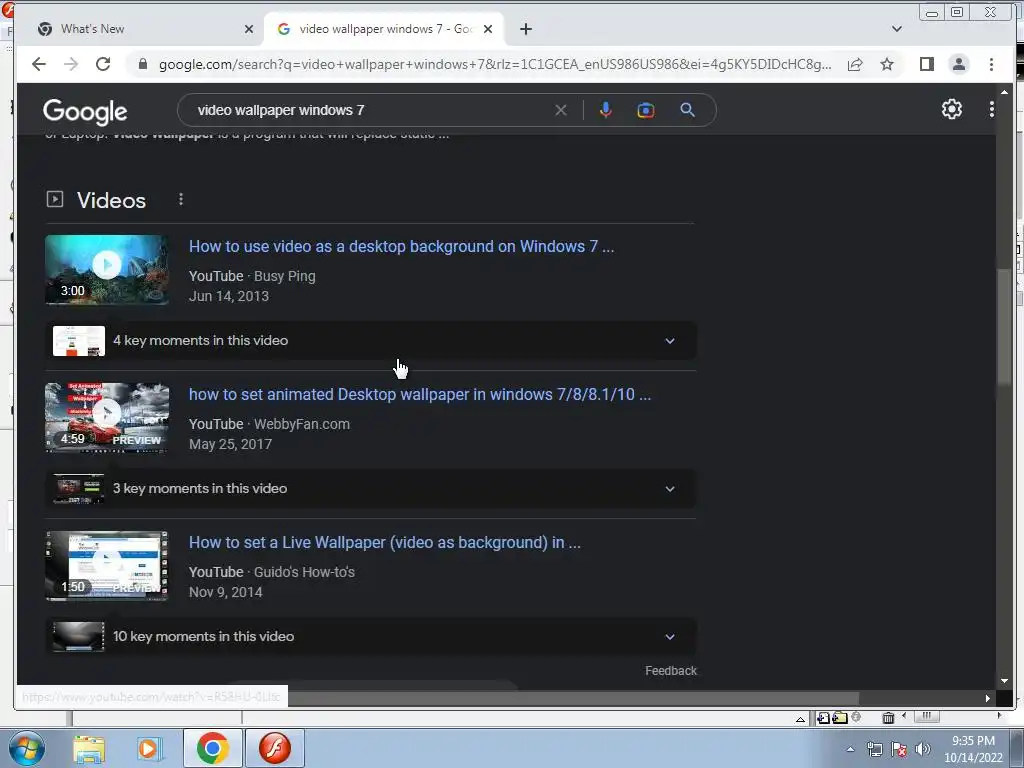The height and width of the screenshot is (768, 1024).
Task: Start voice search with microphone icon
Action: pyautogui.click(x=605, y=110)
